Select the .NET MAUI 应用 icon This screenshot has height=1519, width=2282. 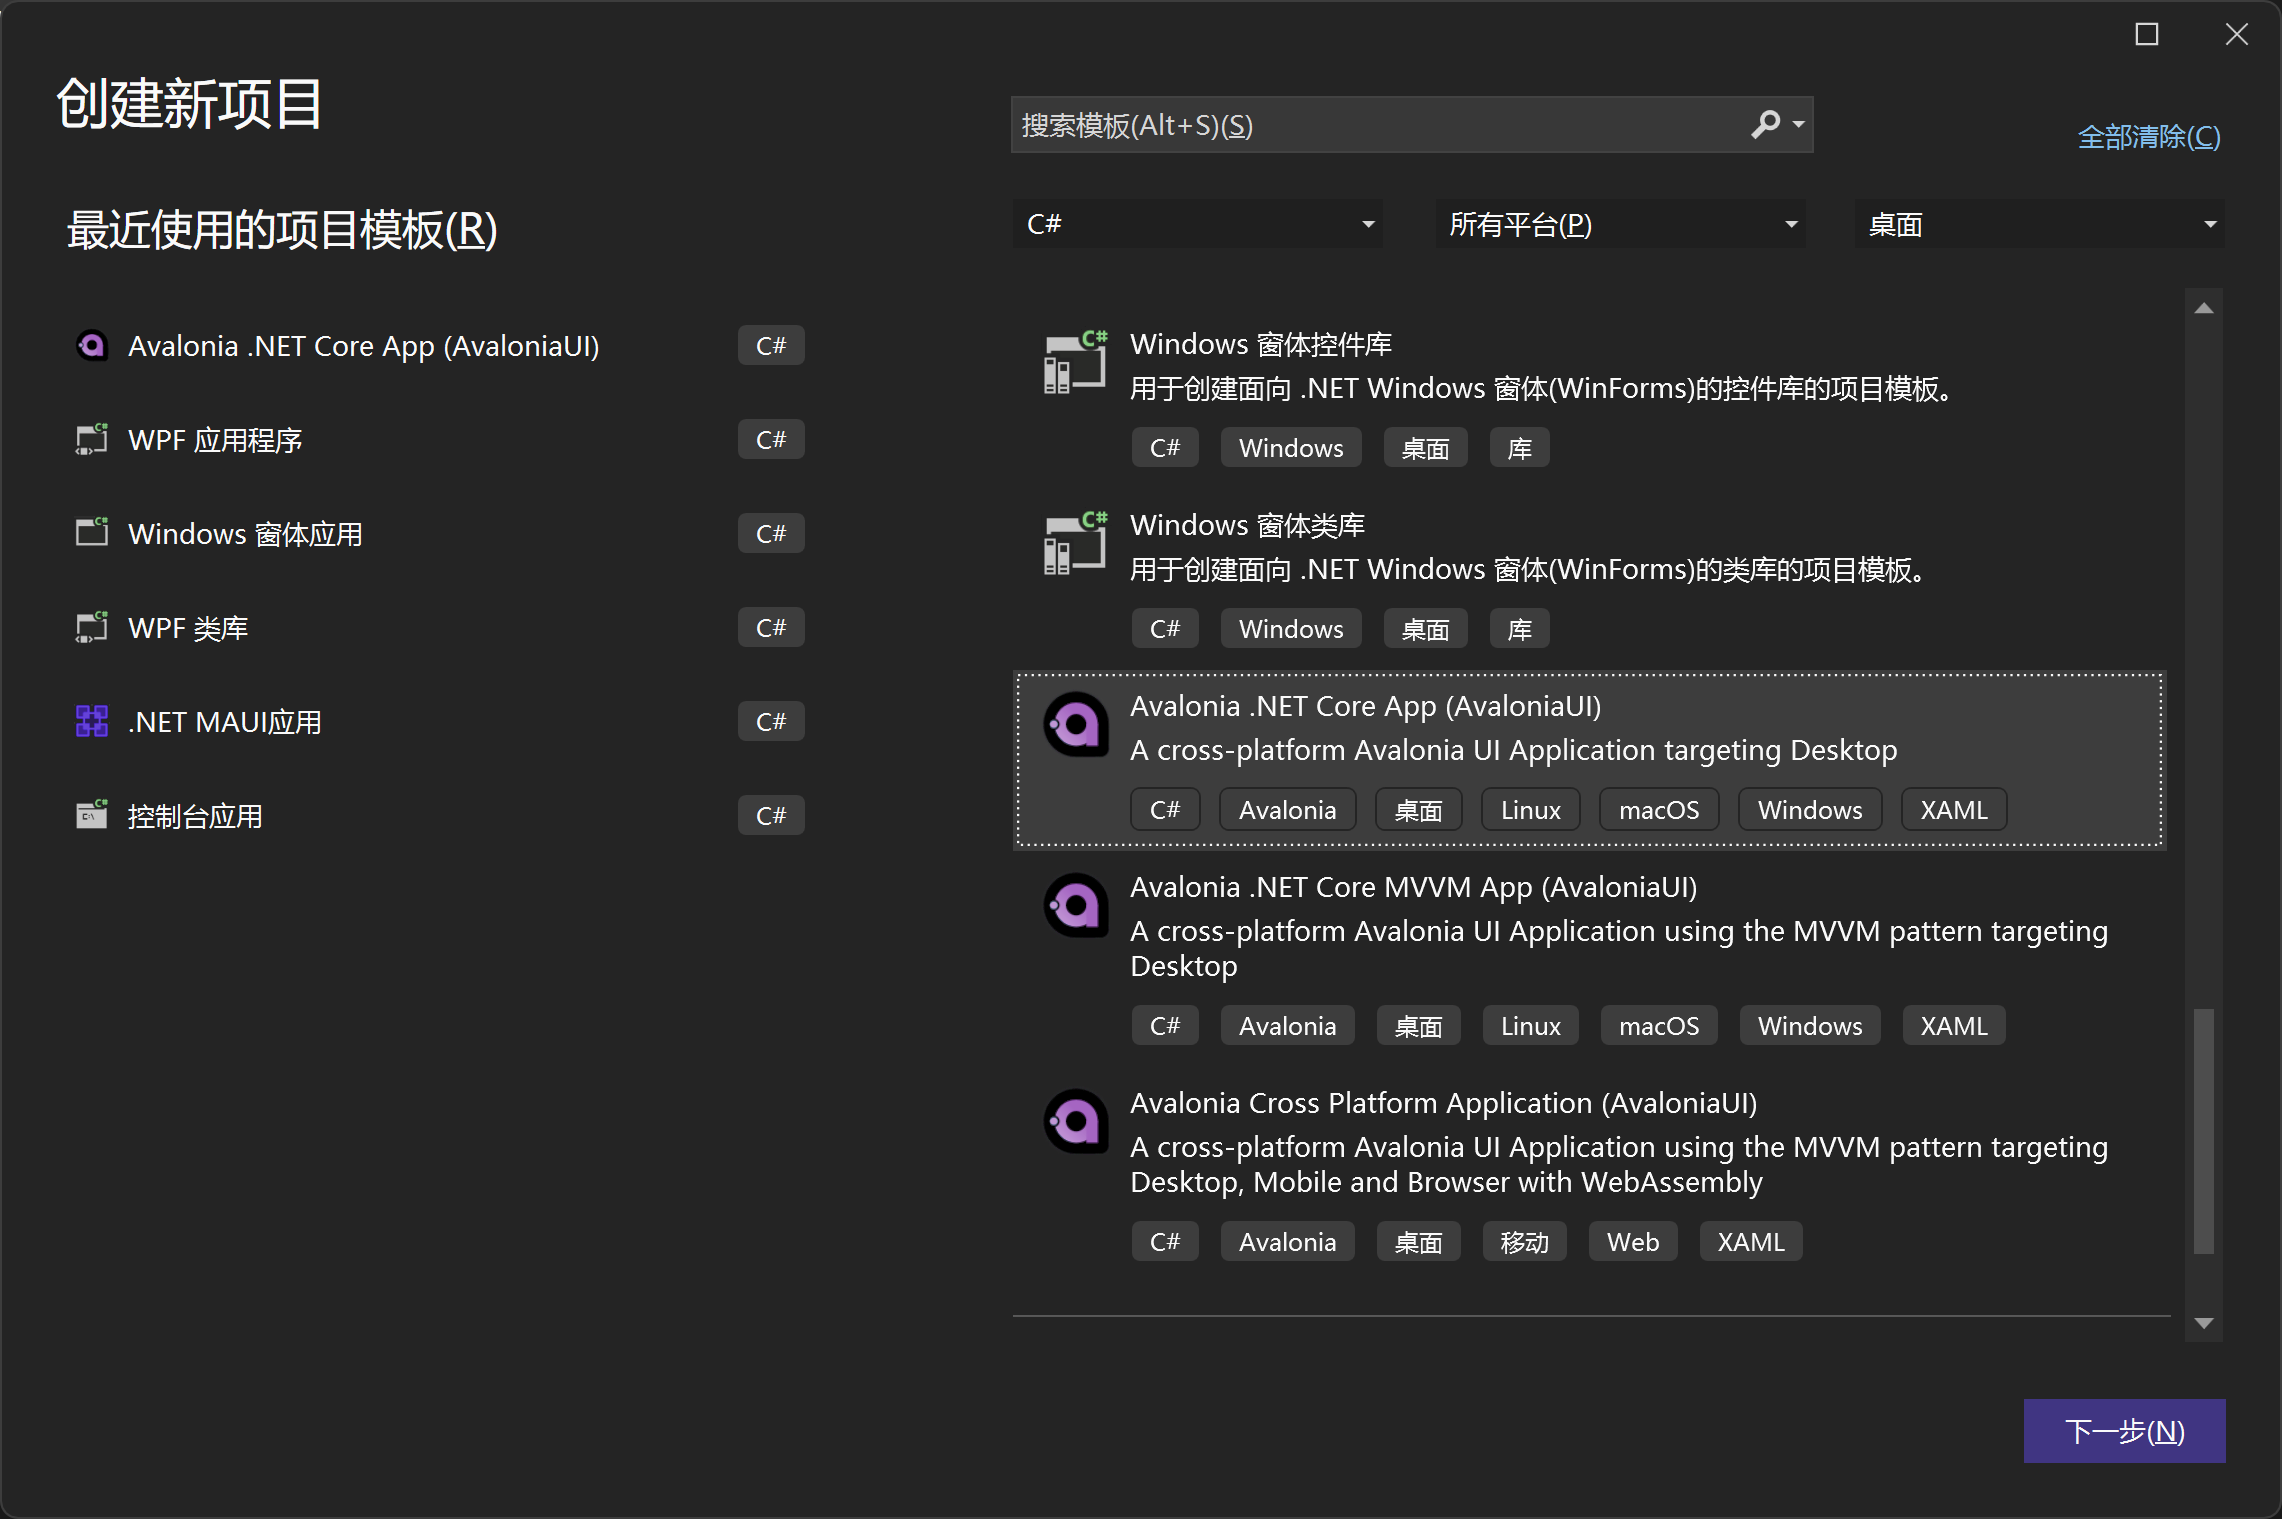[x=91, y=720]
